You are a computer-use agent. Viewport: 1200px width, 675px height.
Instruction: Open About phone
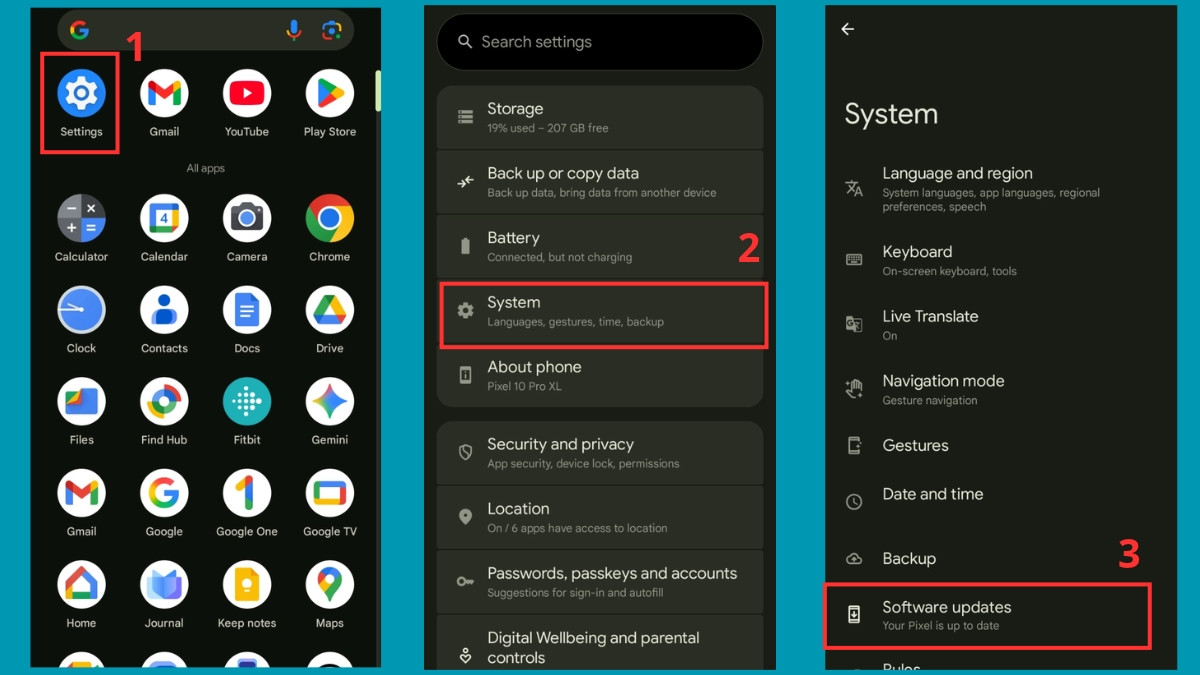(600, 375)
